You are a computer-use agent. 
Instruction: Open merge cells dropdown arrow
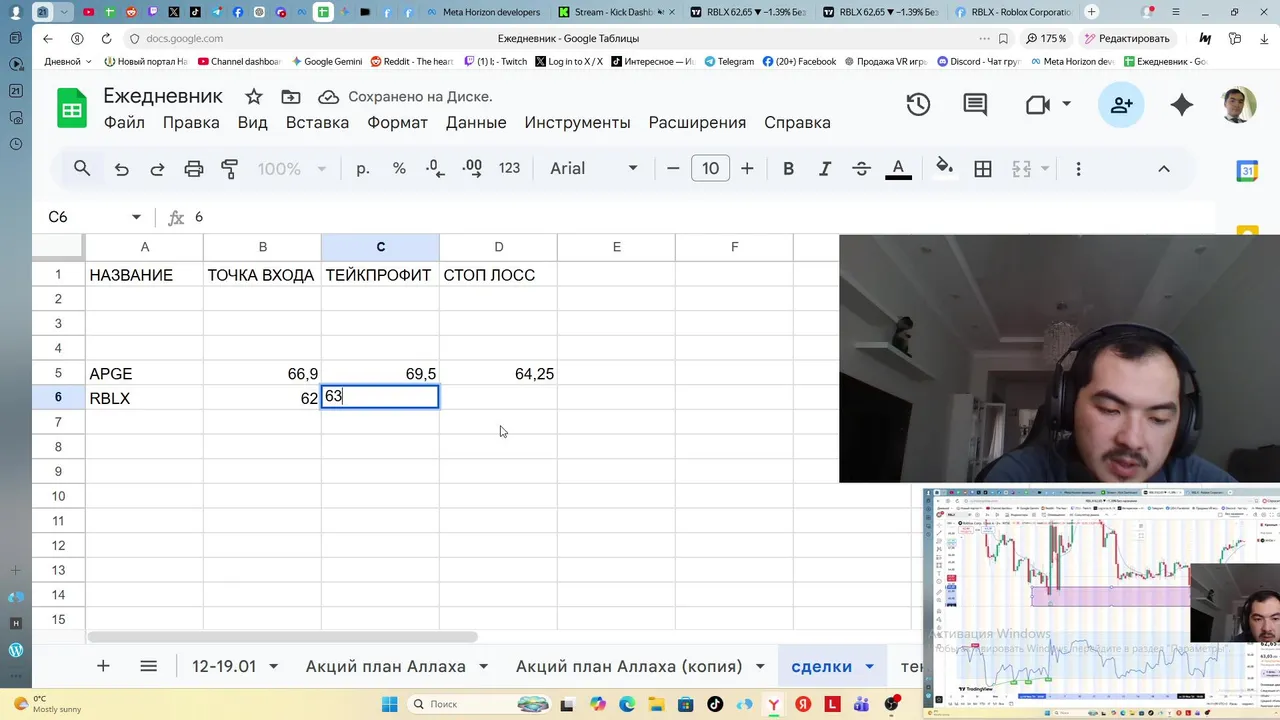[x=1046, y=169]
